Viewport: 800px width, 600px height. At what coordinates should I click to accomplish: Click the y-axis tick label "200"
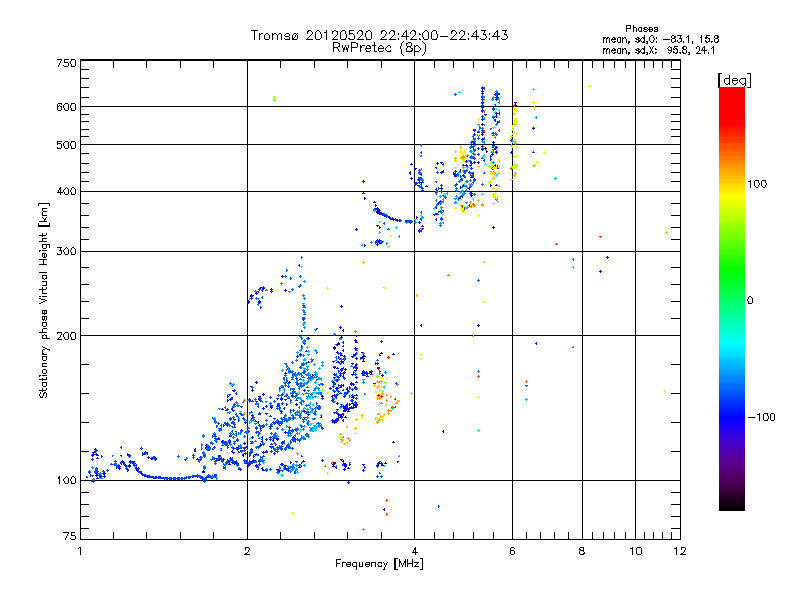click(x=66, y=336)
